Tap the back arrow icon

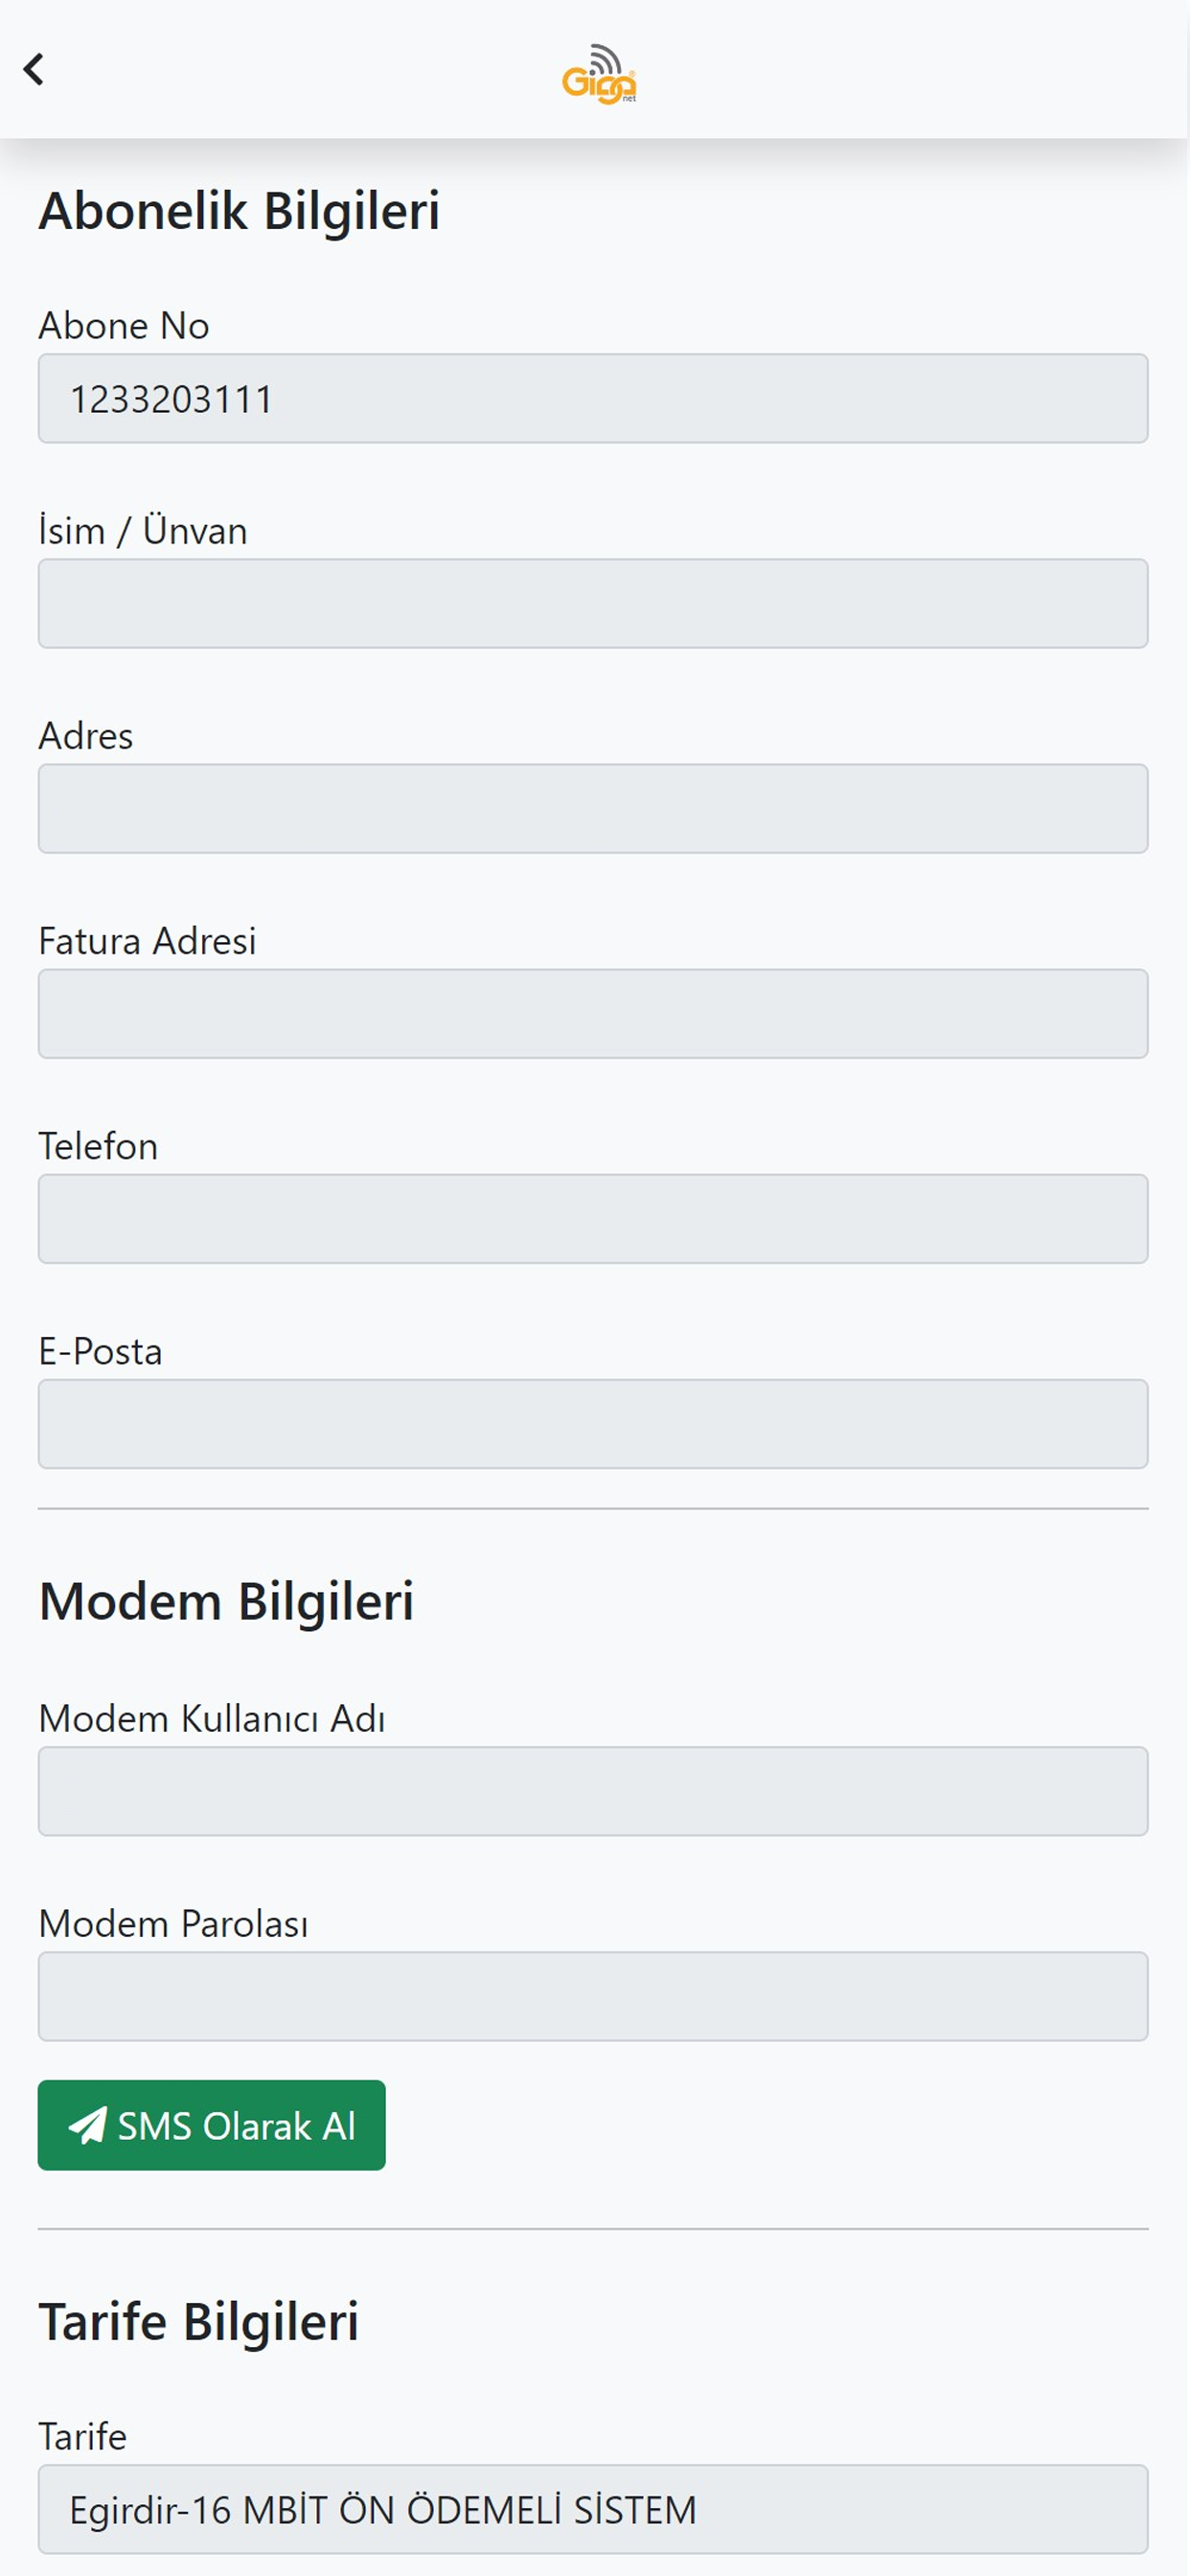[x=34, y=69]
